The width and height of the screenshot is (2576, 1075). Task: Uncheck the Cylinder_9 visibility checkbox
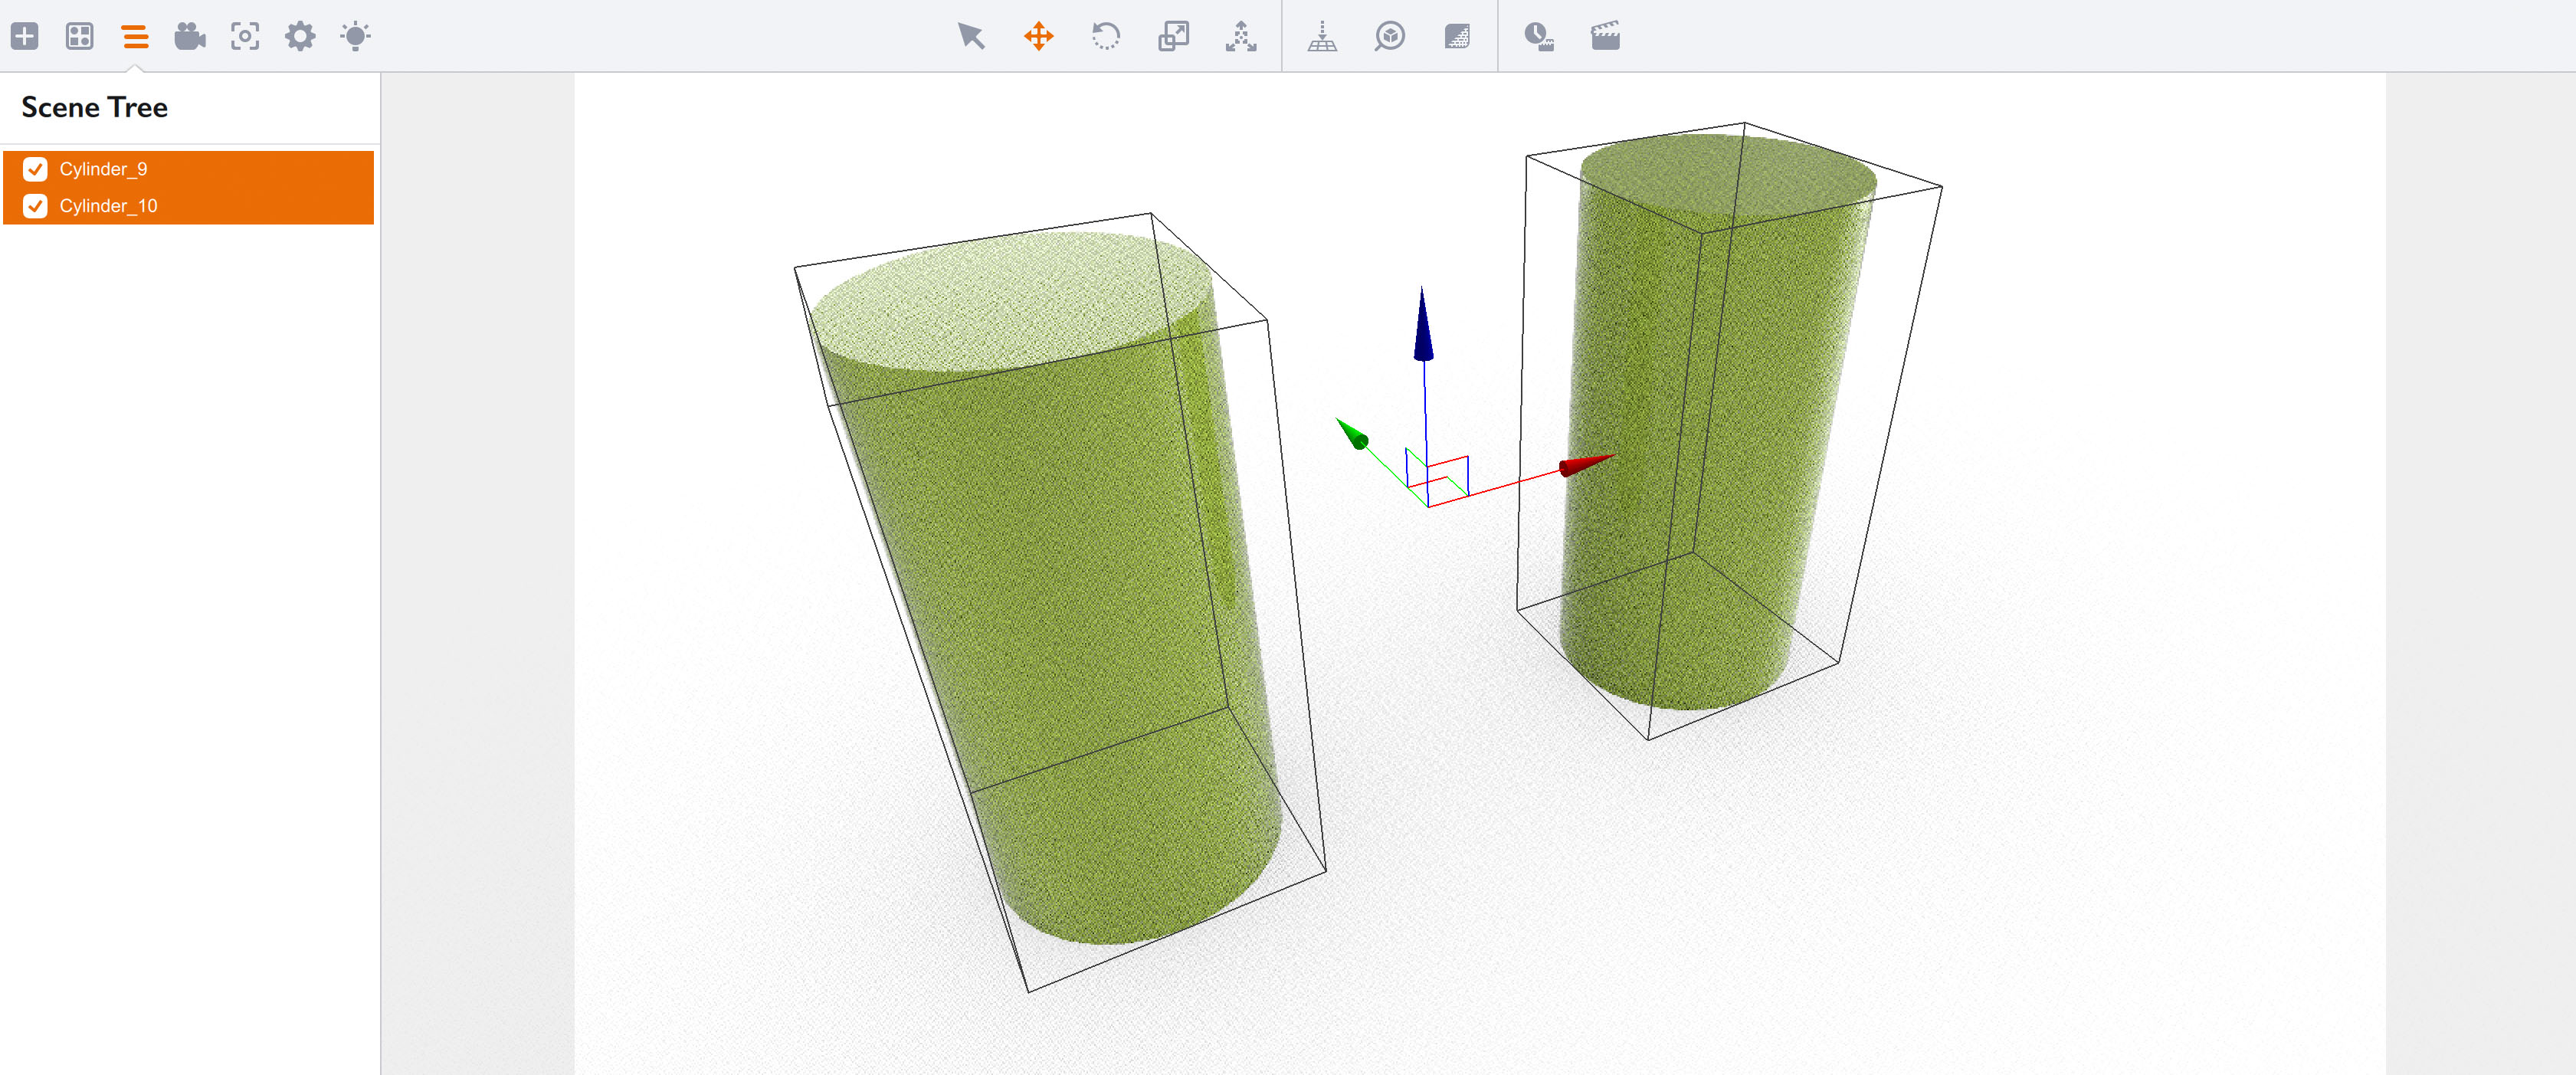(36, 169)
